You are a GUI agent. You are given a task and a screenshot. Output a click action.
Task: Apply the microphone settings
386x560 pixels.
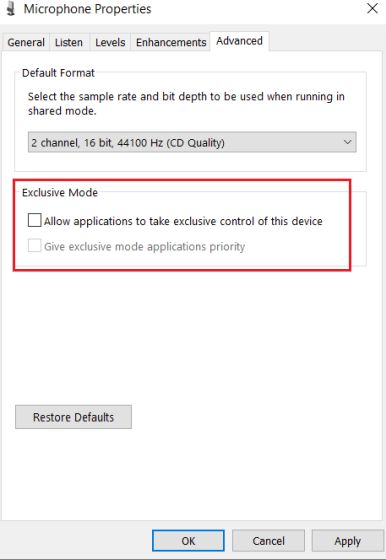pyautogui.click(x=347, y=541)
